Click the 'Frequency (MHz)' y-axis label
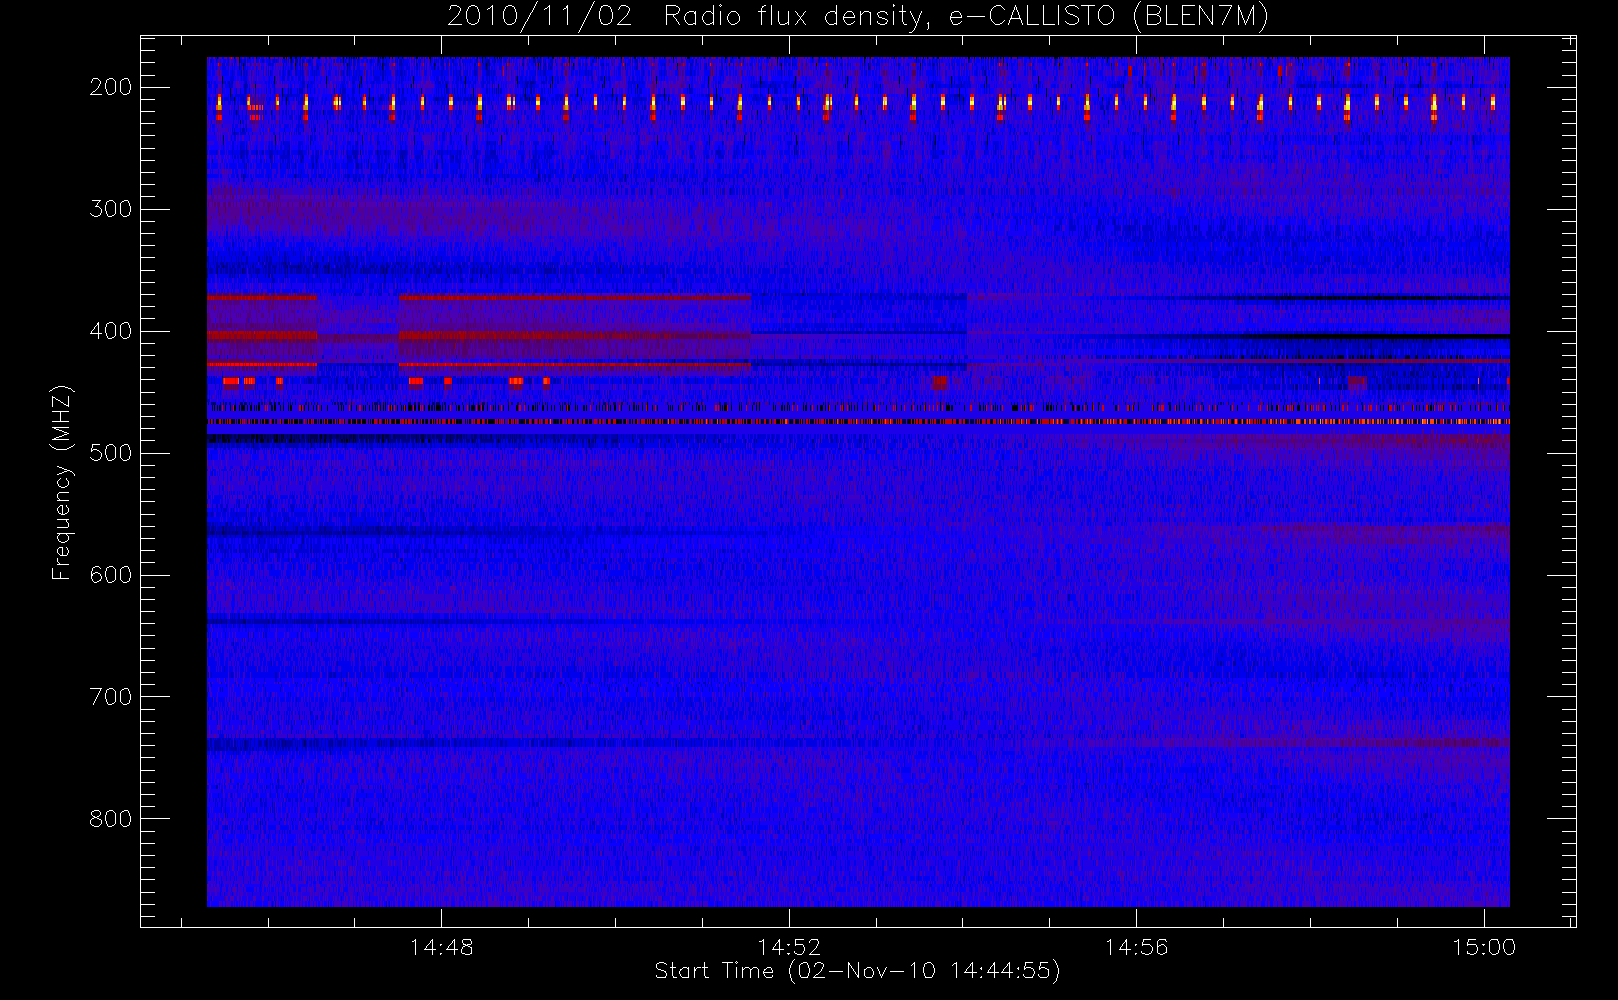 (x=62, y=482)
